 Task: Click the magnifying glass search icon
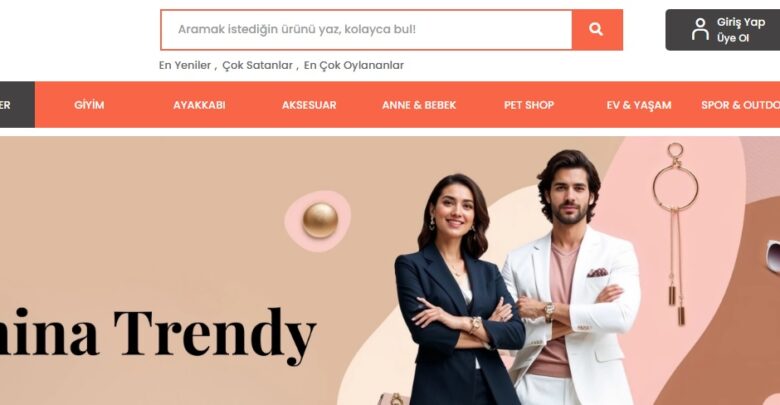(596, 29)
